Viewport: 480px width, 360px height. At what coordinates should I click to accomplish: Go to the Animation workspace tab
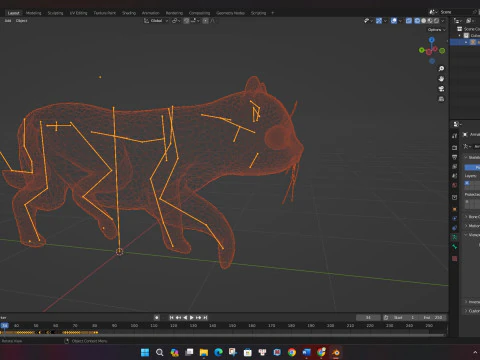(151, 13)
